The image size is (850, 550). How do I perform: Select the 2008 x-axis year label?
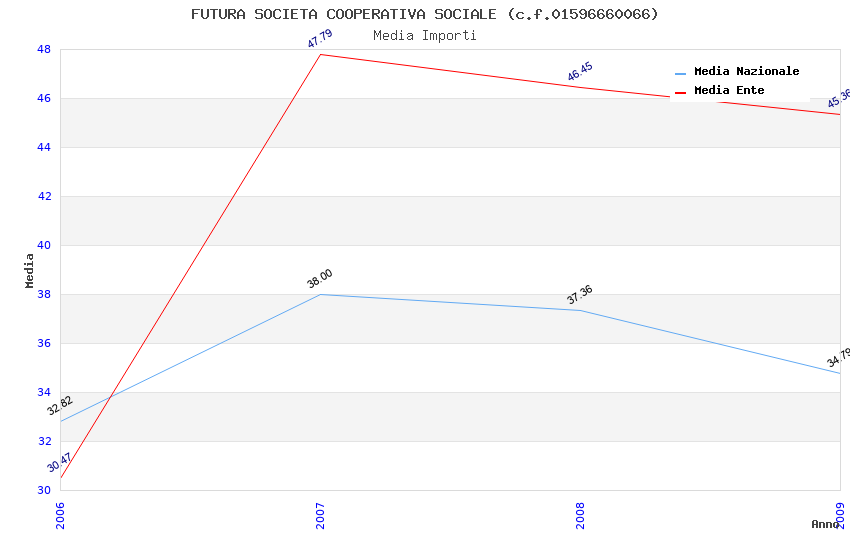(580, 516)
